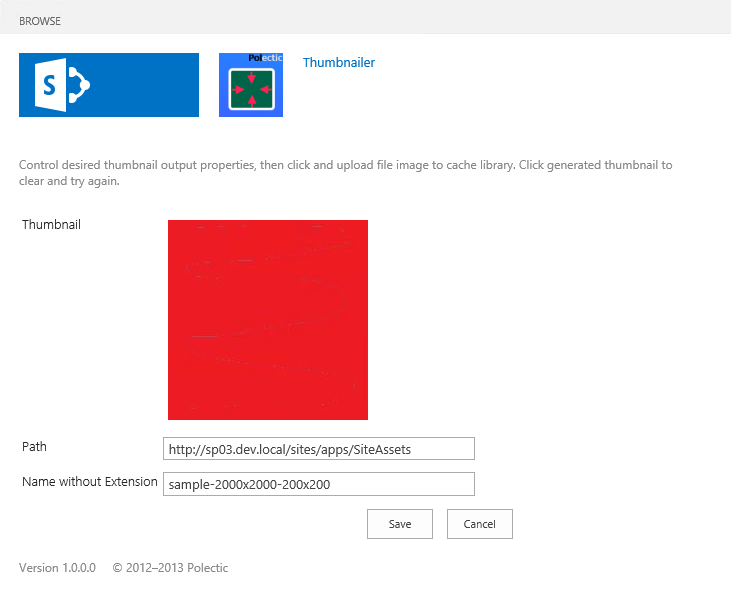This screenshot has height=615, width=731.
Task: Select the Thumbnail label text
Action: (x=51, y=225)
